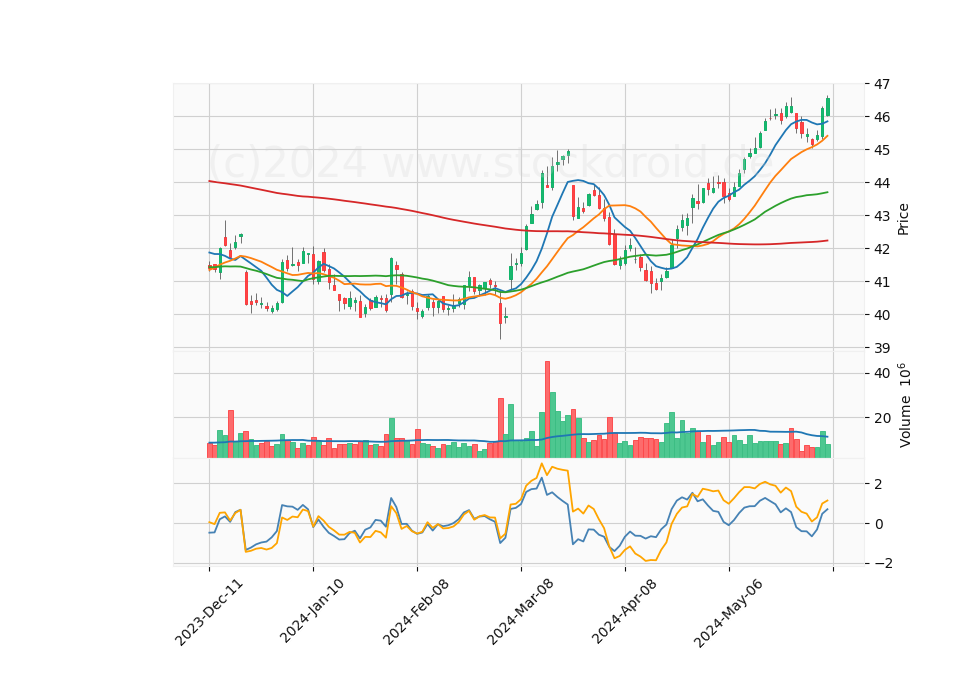960x690 pixels.
Task: Click the 47 price tick label
Action: coord(882,84)
